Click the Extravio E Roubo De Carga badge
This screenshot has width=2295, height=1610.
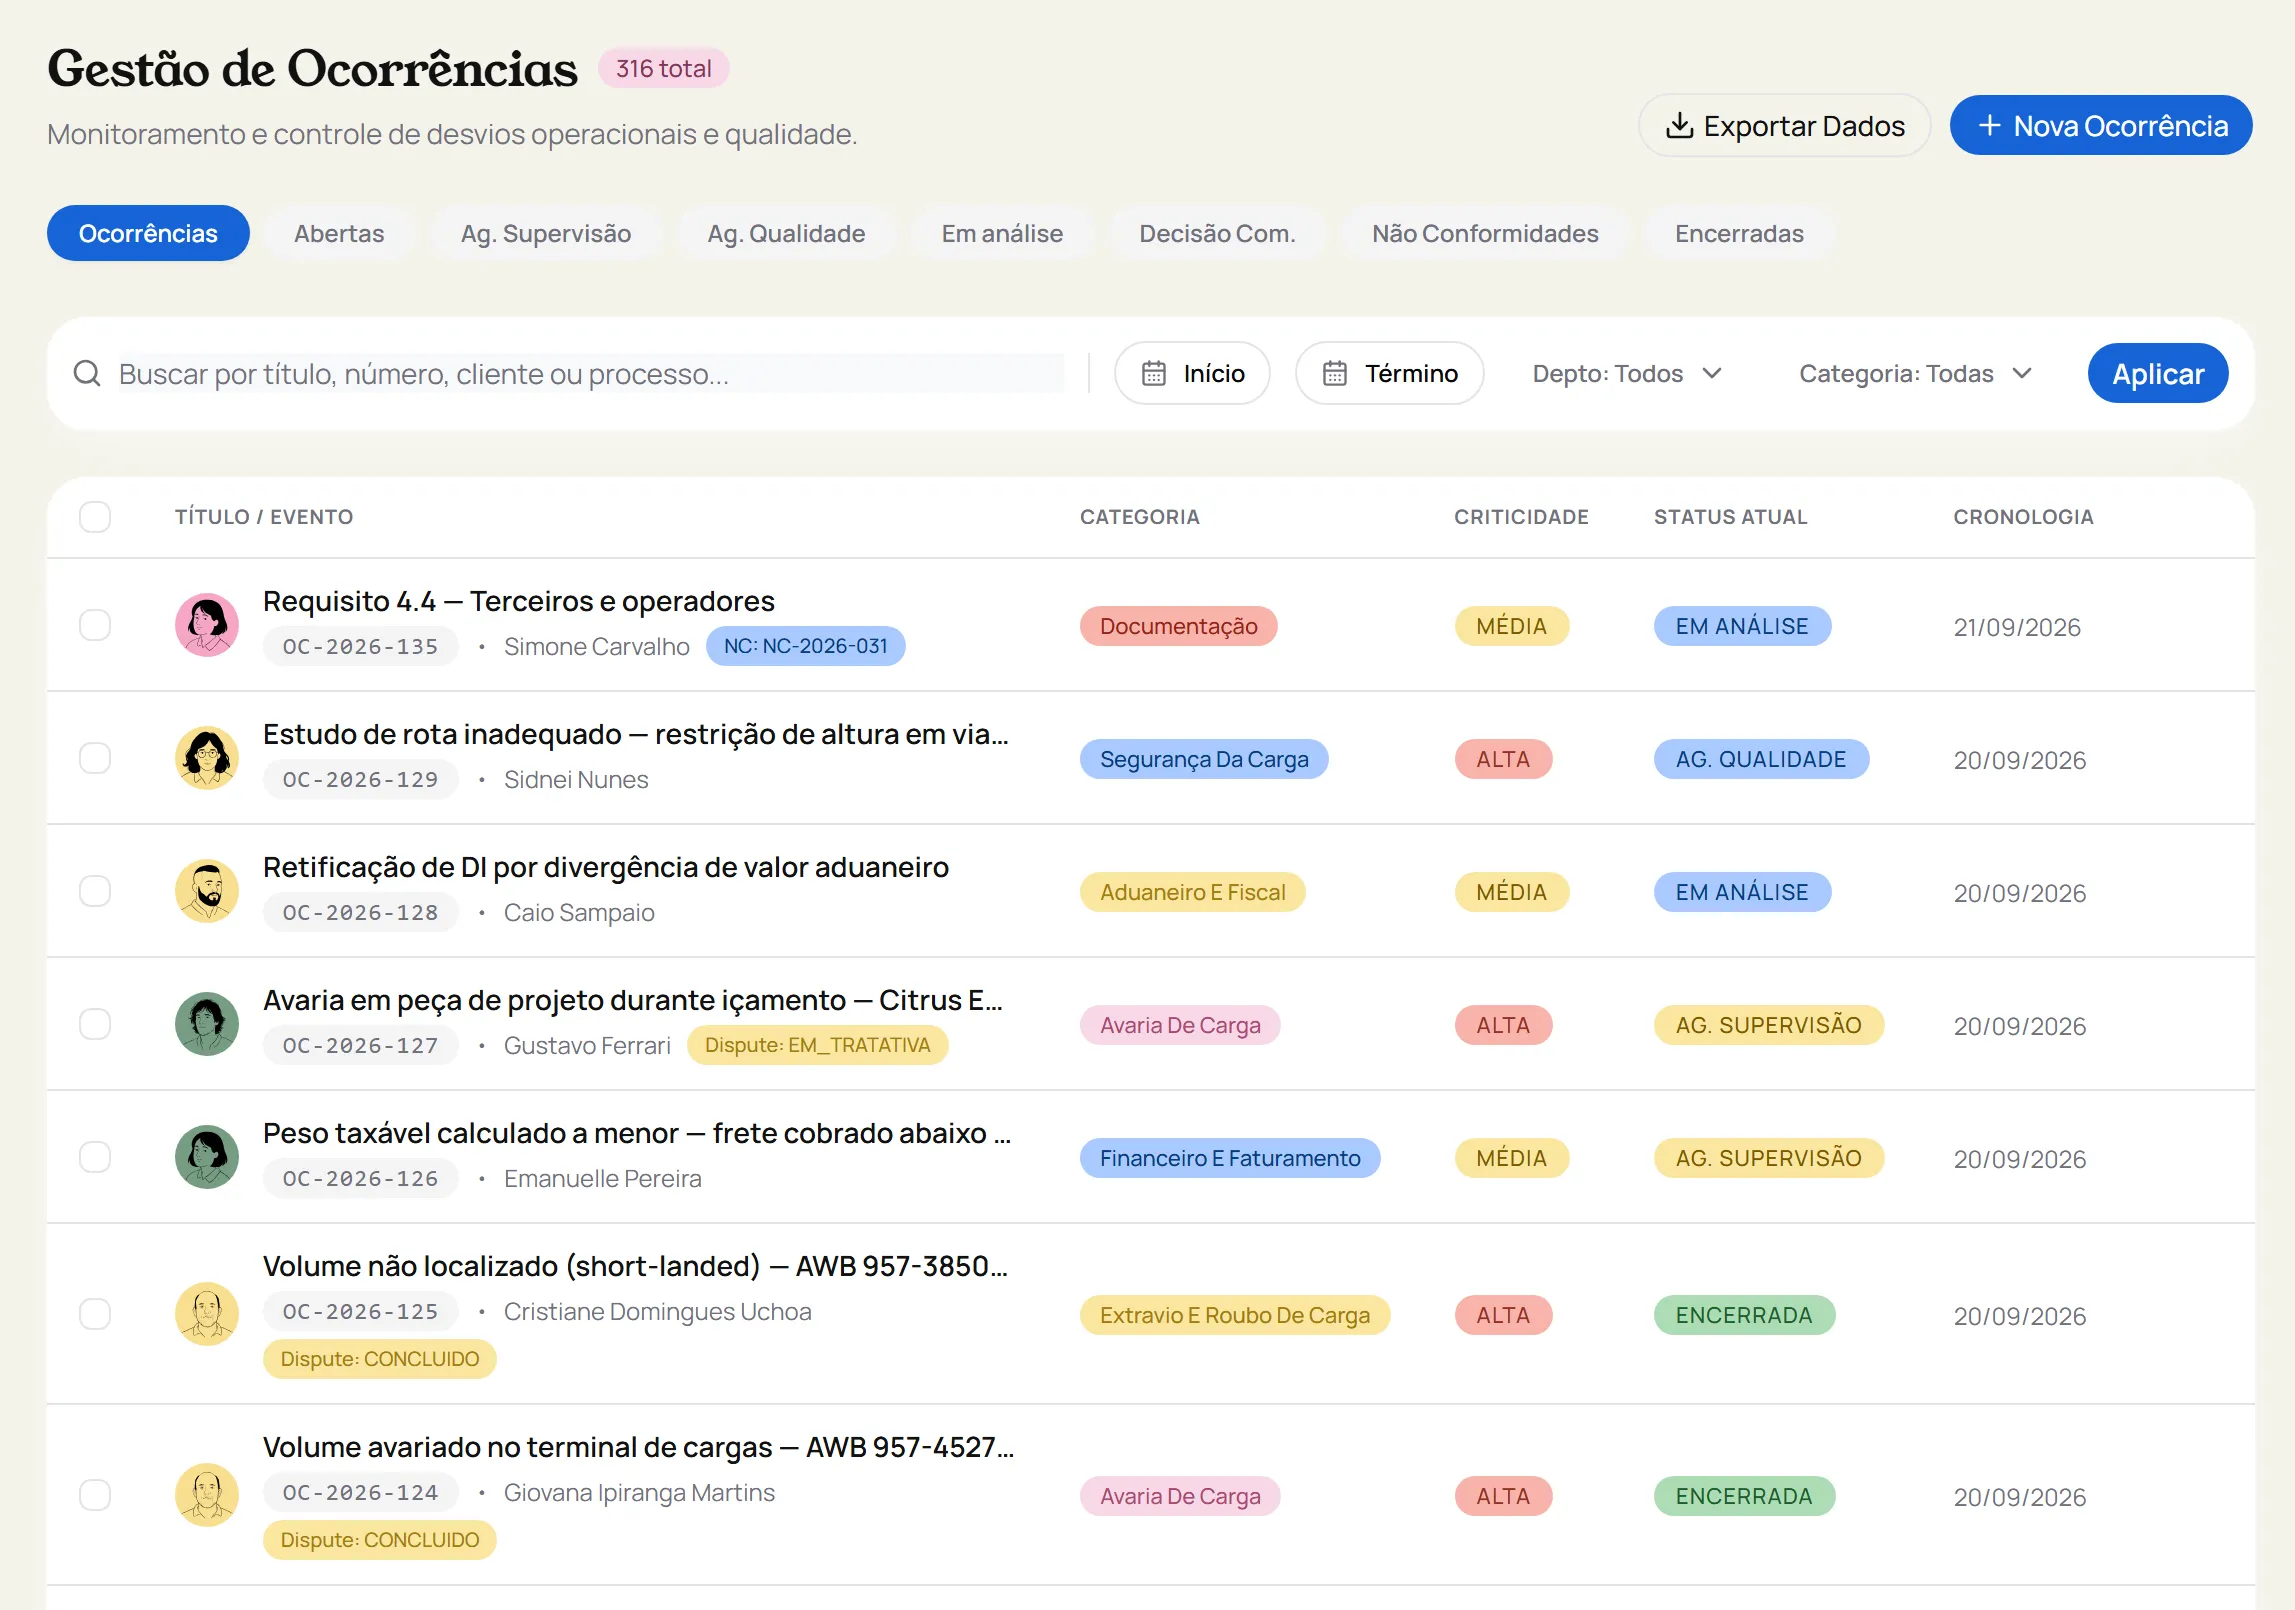click(1235, 1315)
